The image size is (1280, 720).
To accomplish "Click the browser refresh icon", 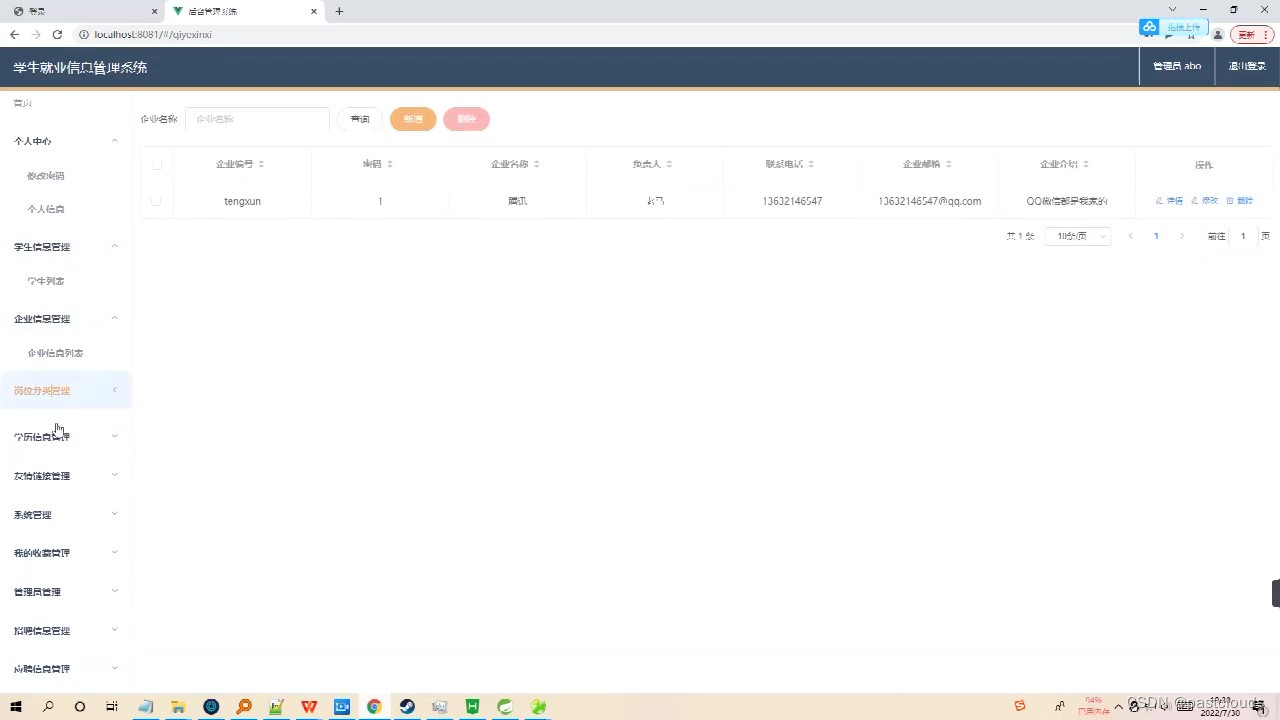I will click(x=59, y=34).
